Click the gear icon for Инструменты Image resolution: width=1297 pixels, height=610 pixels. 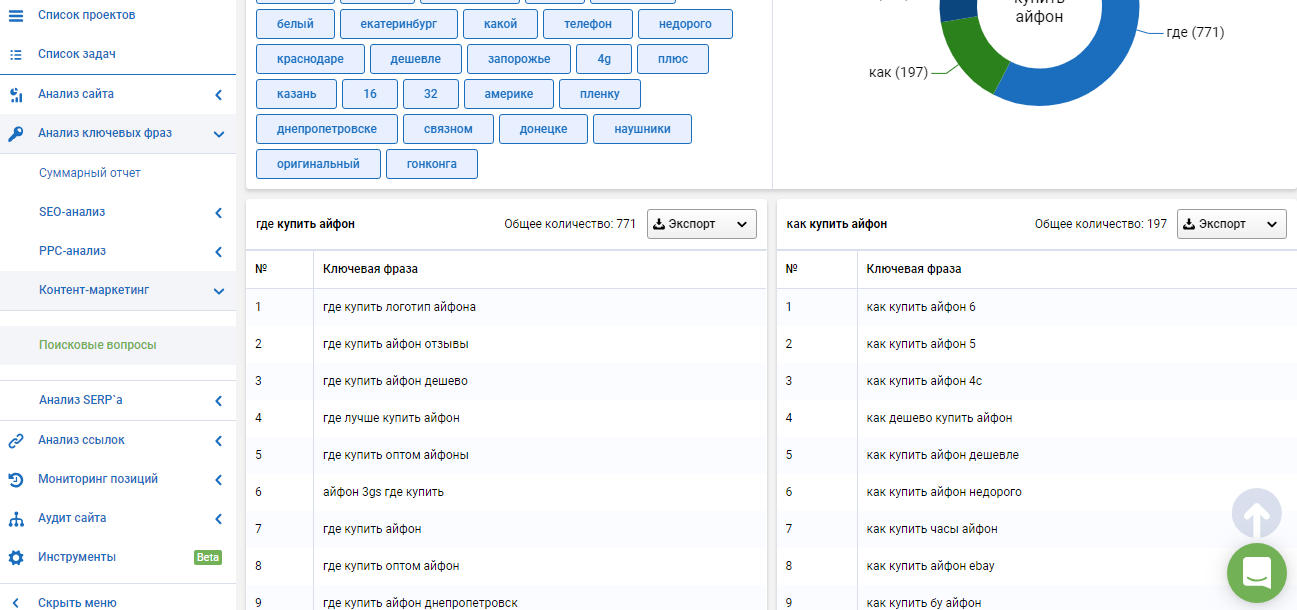pos(15,557)
